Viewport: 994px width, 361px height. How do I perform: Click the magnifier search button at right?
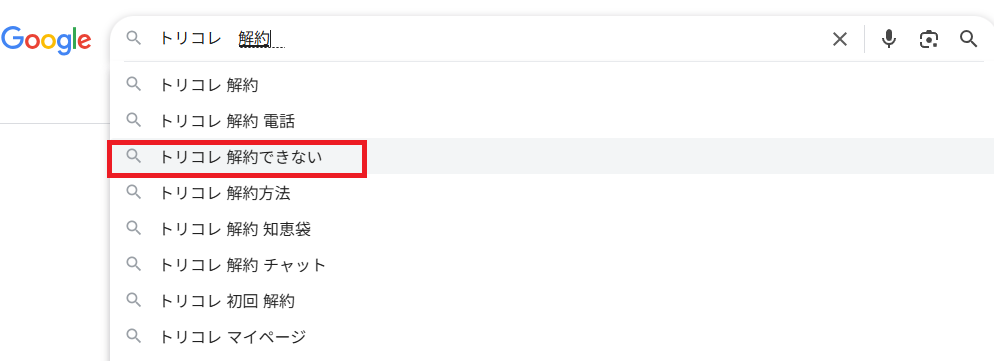pyautogui.click(x=968, y=39)
